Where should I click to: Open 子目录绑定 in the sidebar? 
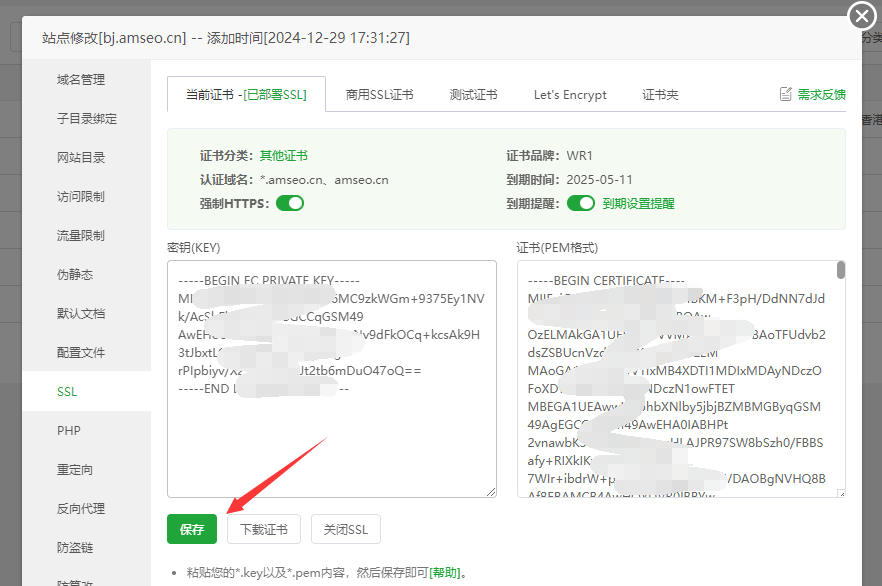pyautogui.click(x=87, y=119)
